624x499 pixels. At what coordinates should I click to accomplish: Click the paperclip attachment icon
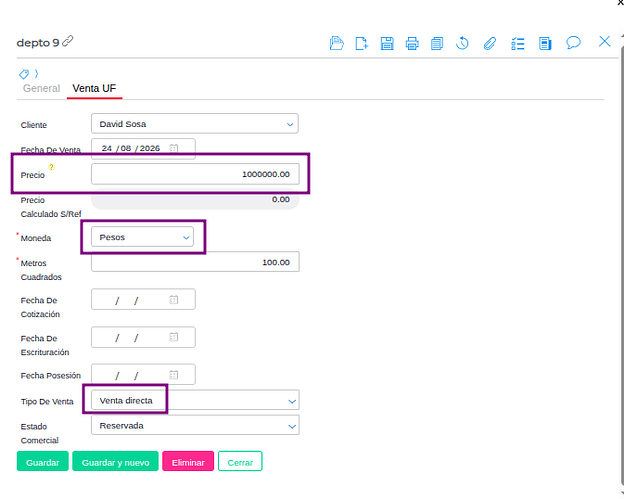[x=490, y=43]
